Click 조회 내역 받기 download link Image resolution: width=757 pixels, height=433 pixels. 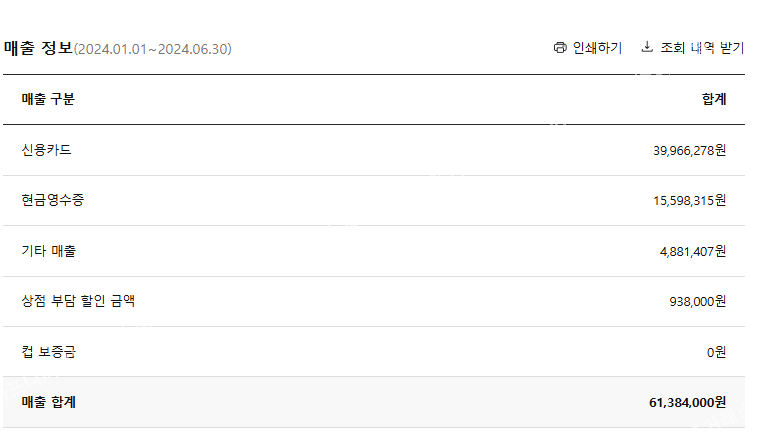(702, 48)
